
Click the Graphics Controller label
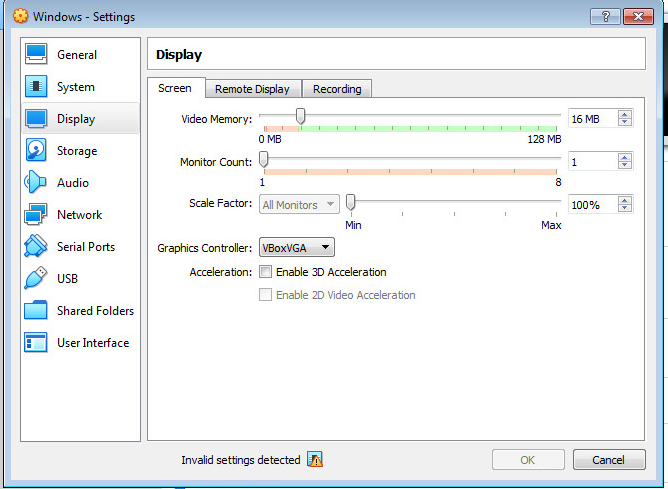204,248
